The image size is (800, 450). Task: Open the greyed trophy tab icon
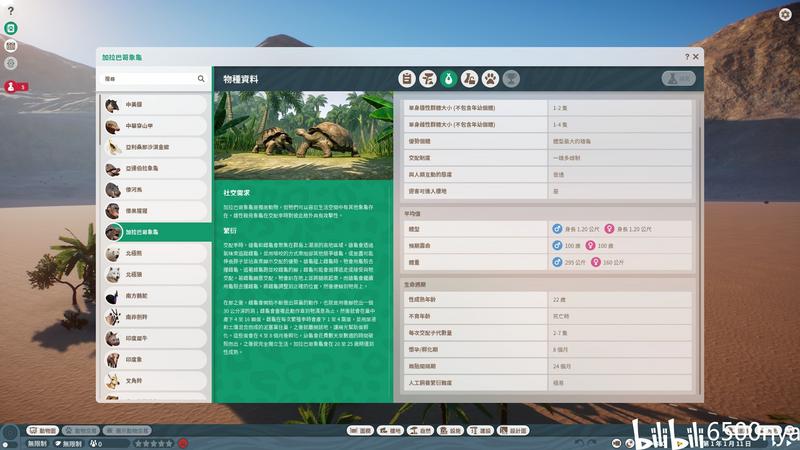[x=511, y=79]
